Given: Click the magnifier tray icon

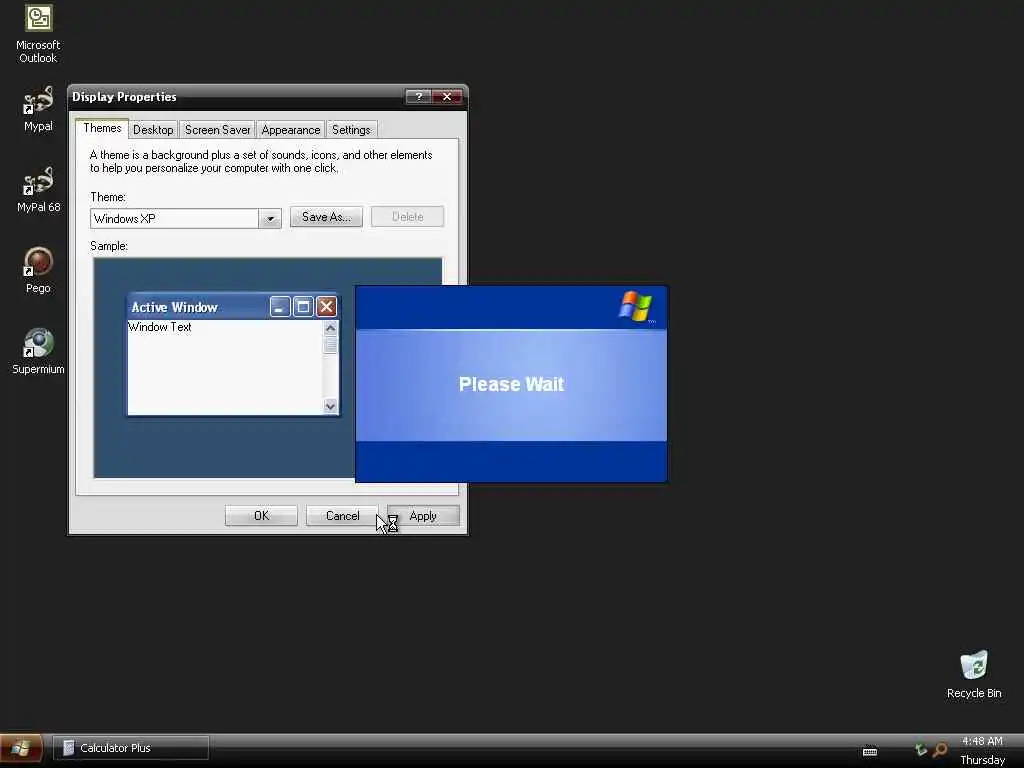Looking at the screenshot, I should point(940,750).
